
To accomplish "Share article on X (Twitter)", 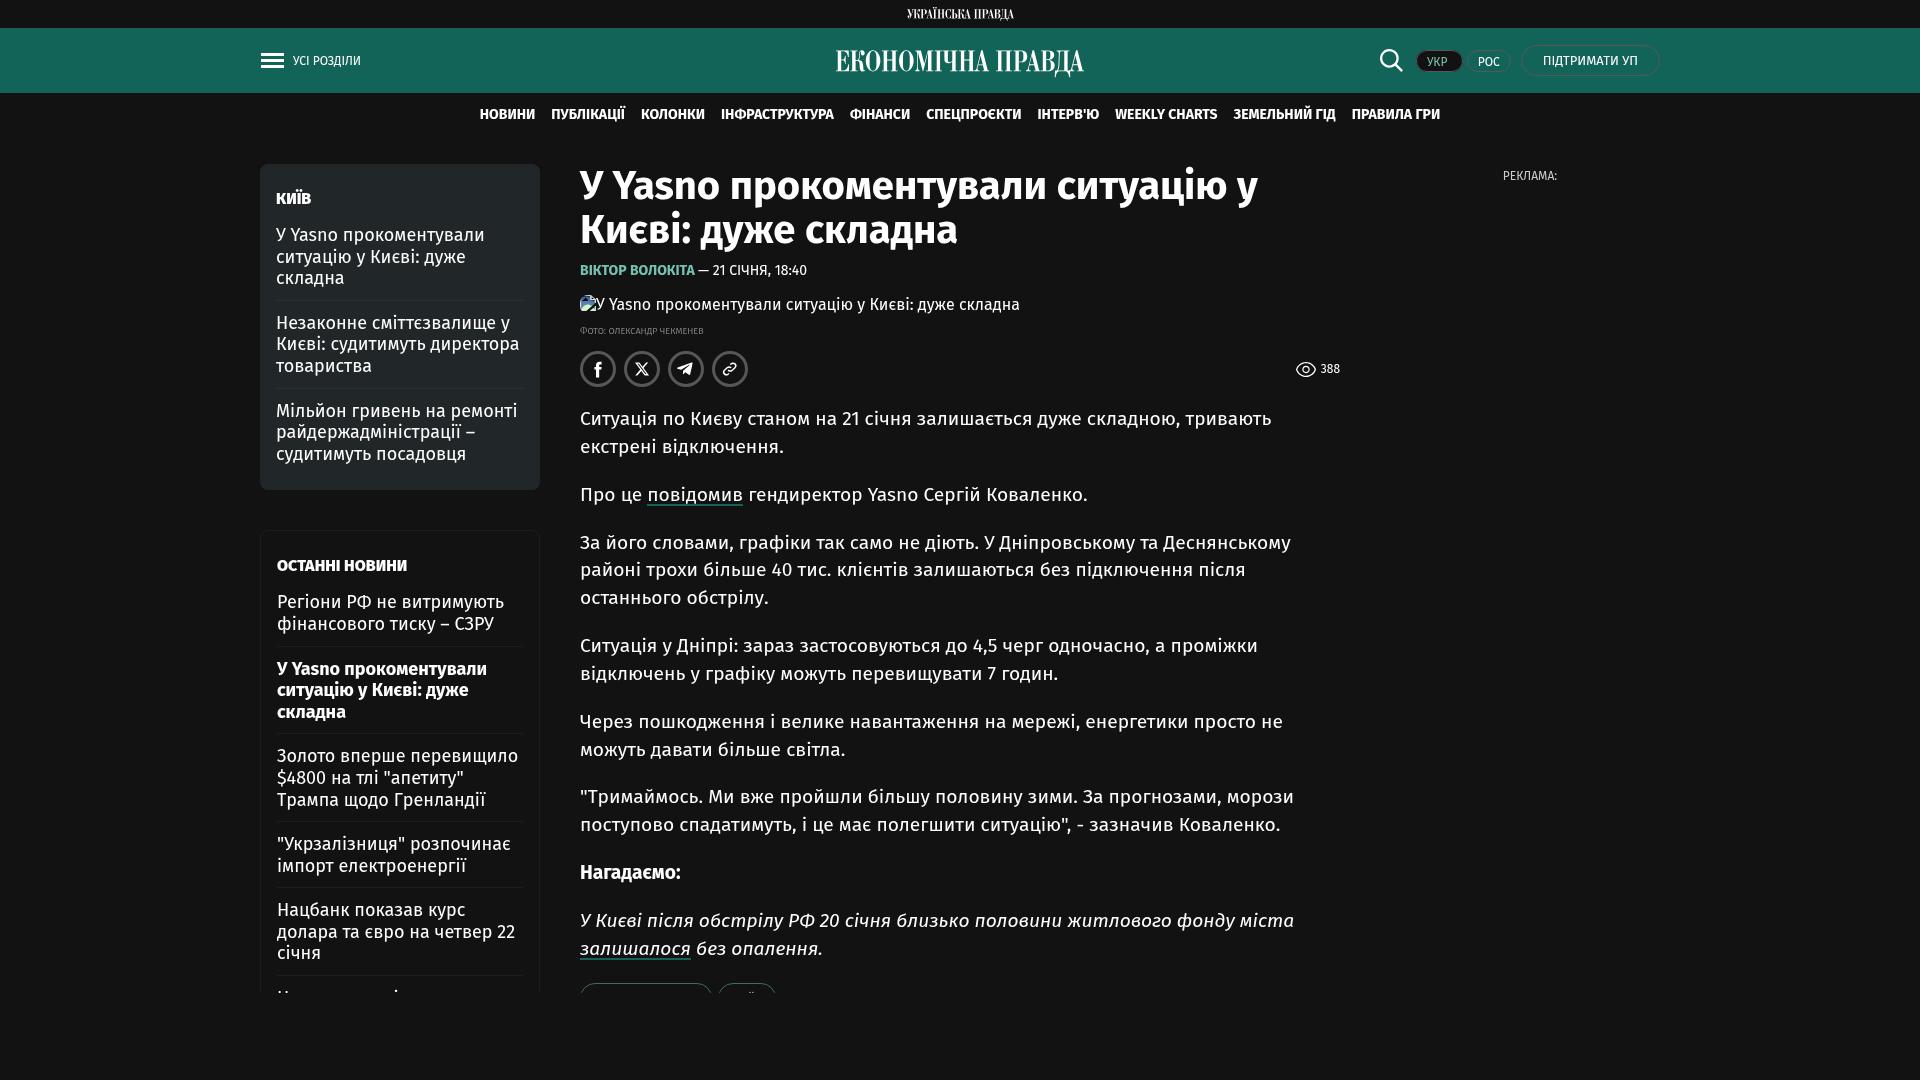I will click(x=642, y=369).
